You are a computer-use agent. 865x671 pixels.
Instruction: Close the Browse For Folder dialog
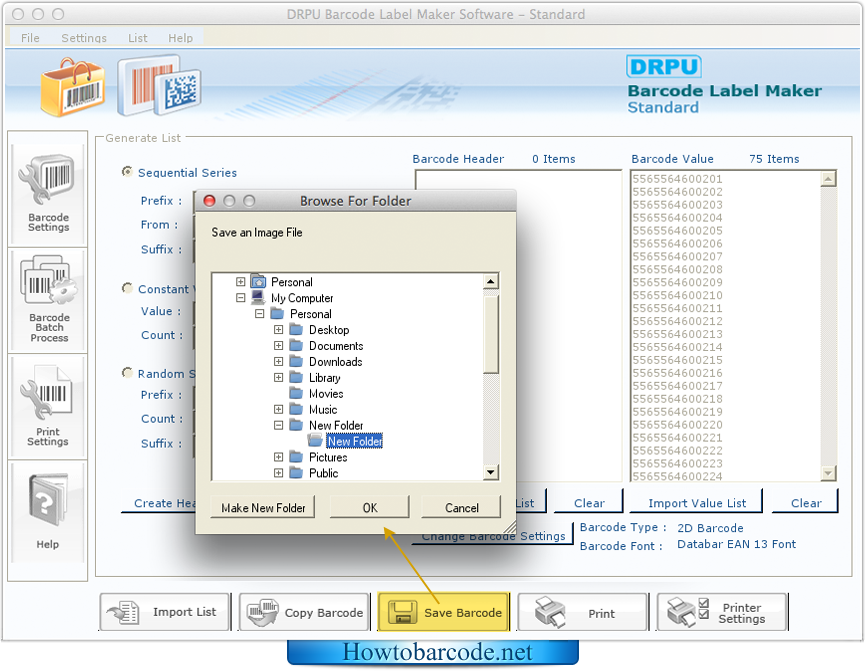point(210,201)
